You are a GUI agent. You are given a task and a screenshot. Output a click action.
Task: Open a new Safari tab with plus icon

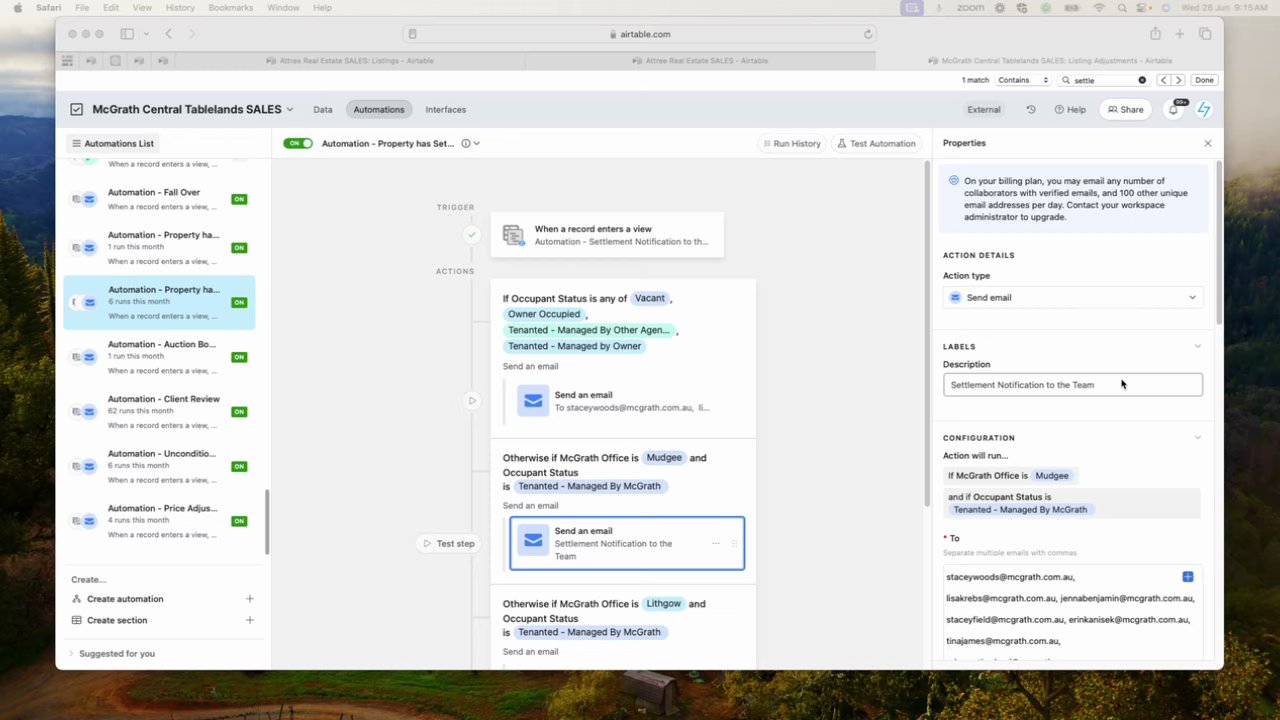click(x=1180, y=34)
